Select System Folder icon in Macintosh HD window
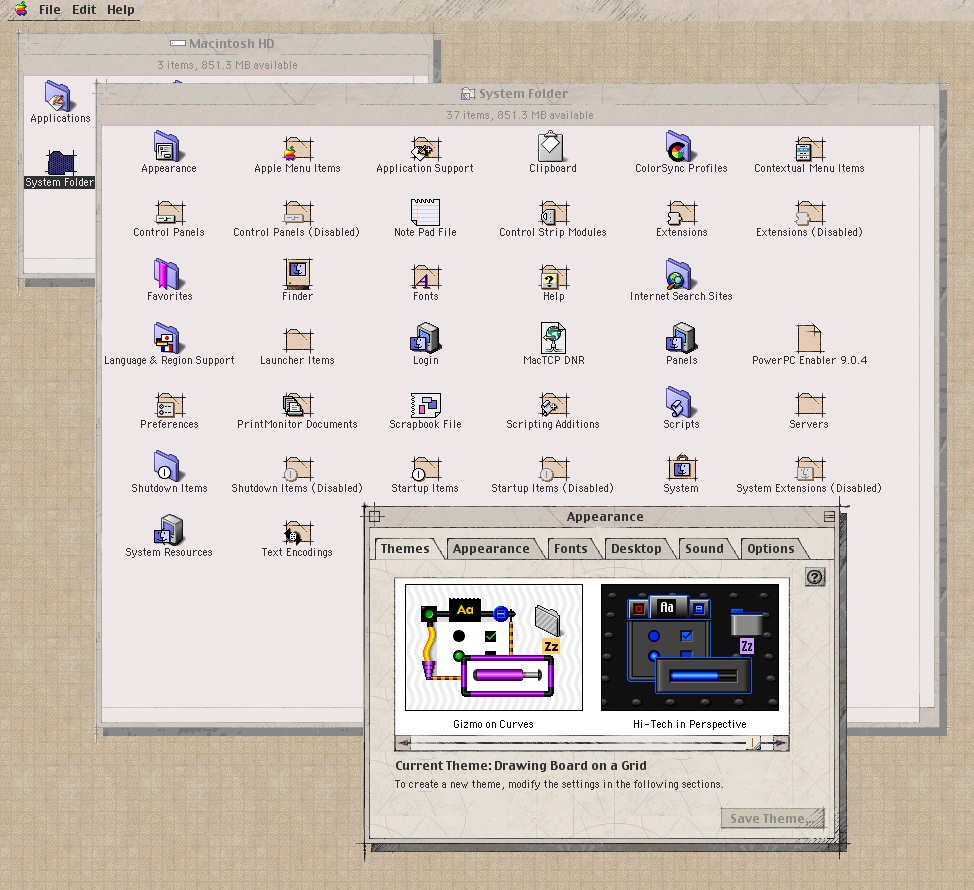Viewport: 974px width, 890px height. click(61, 162)
